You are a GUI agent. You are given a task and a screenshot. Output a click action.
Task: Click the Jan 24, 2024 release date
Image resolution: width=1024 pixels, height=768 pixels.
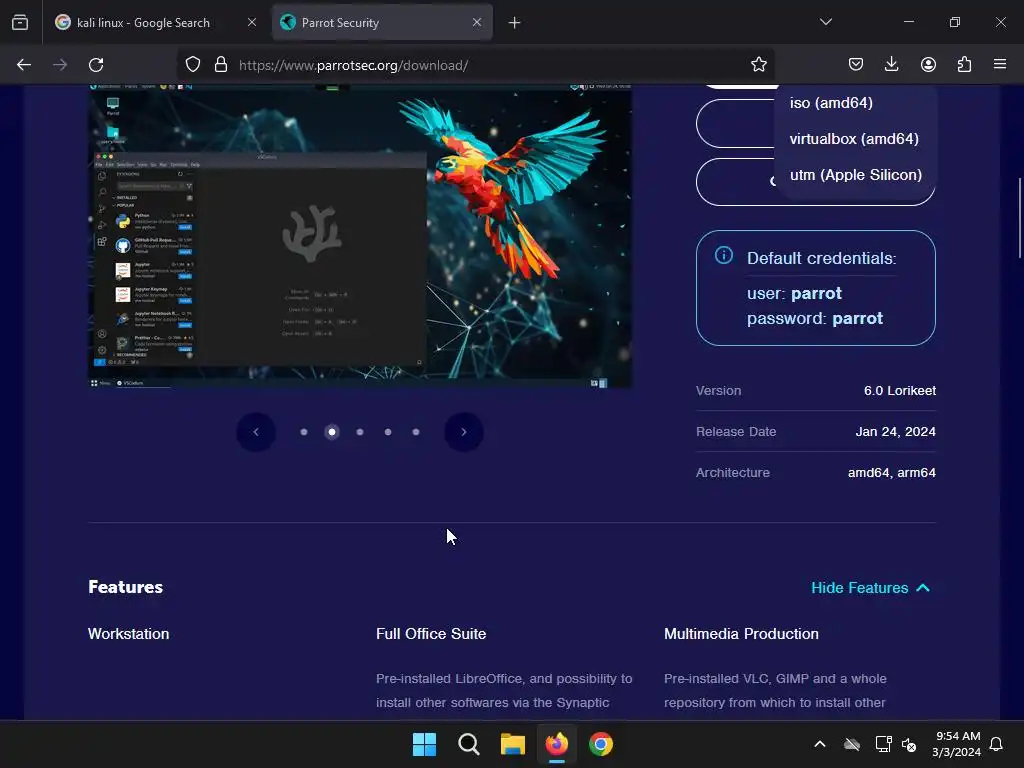pyautogui.click(x=895, y=432)
